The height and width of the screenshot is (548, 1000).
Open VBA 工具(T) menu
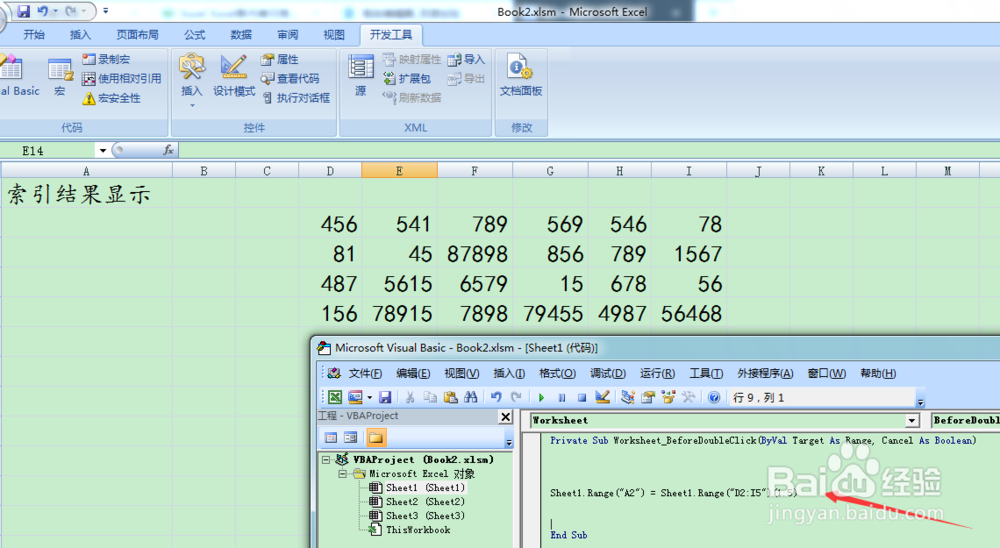pyautogui.click(x=706, y=374)
